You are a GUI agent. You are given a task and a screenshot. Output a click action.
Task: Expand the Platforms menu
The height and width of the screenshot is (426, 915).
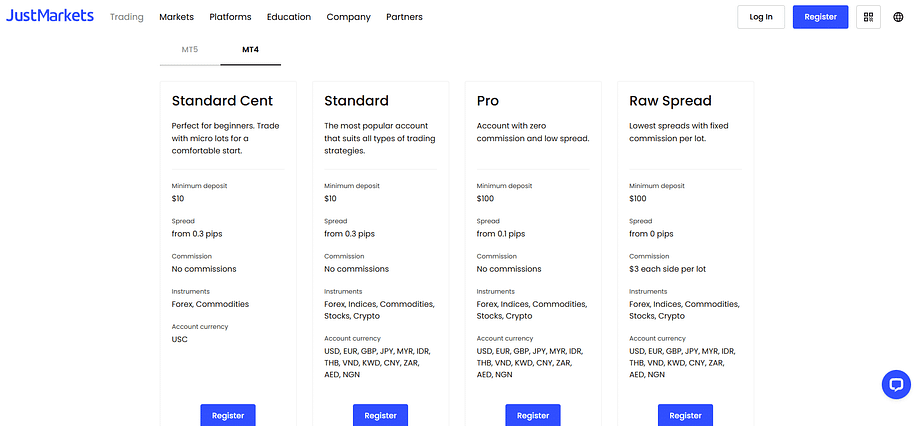click(x=230, y=17)
